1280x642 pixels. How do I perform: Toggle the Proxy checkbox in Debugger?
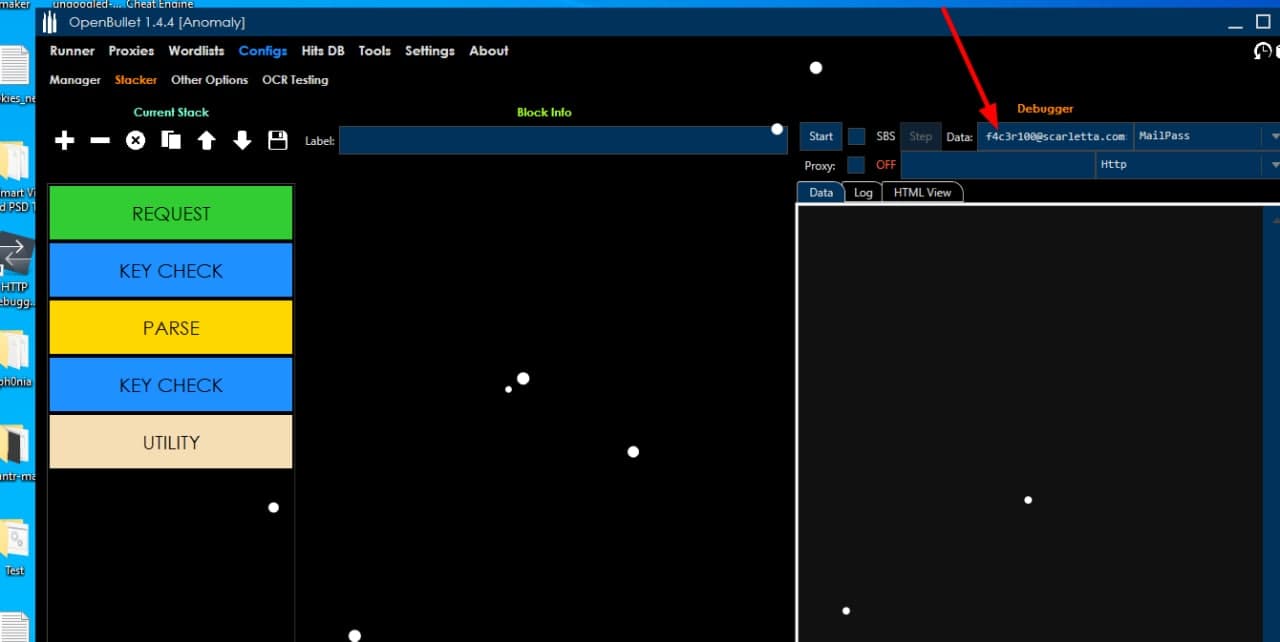856,165
